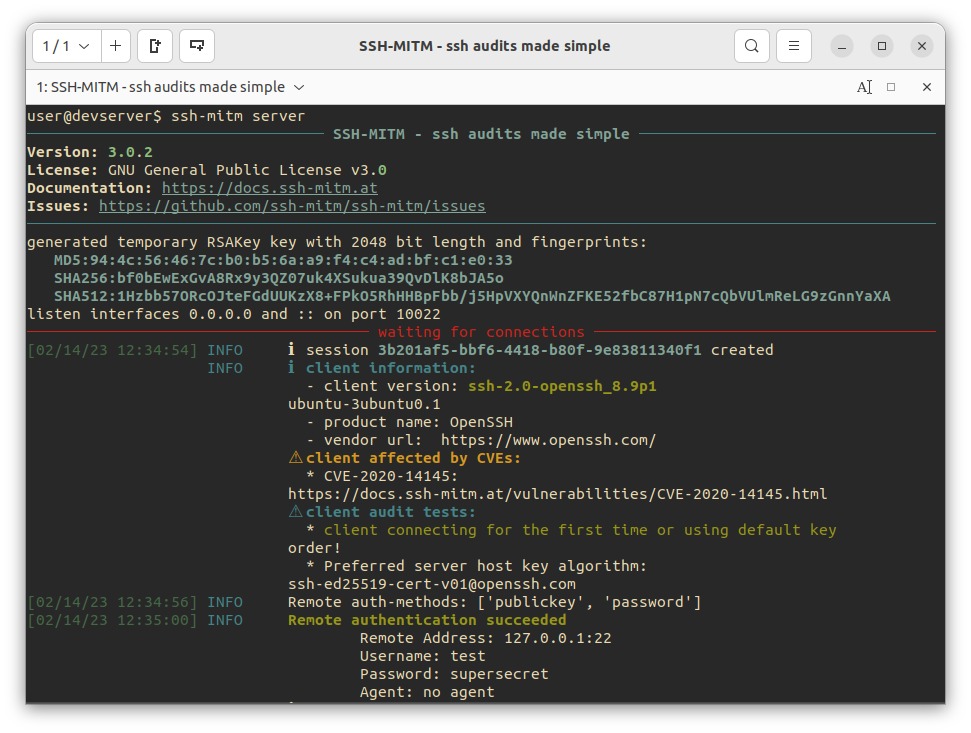Click the 'Remote auth-methods' line
Viewport: 971px width, 733px height.
pos(494,602)
